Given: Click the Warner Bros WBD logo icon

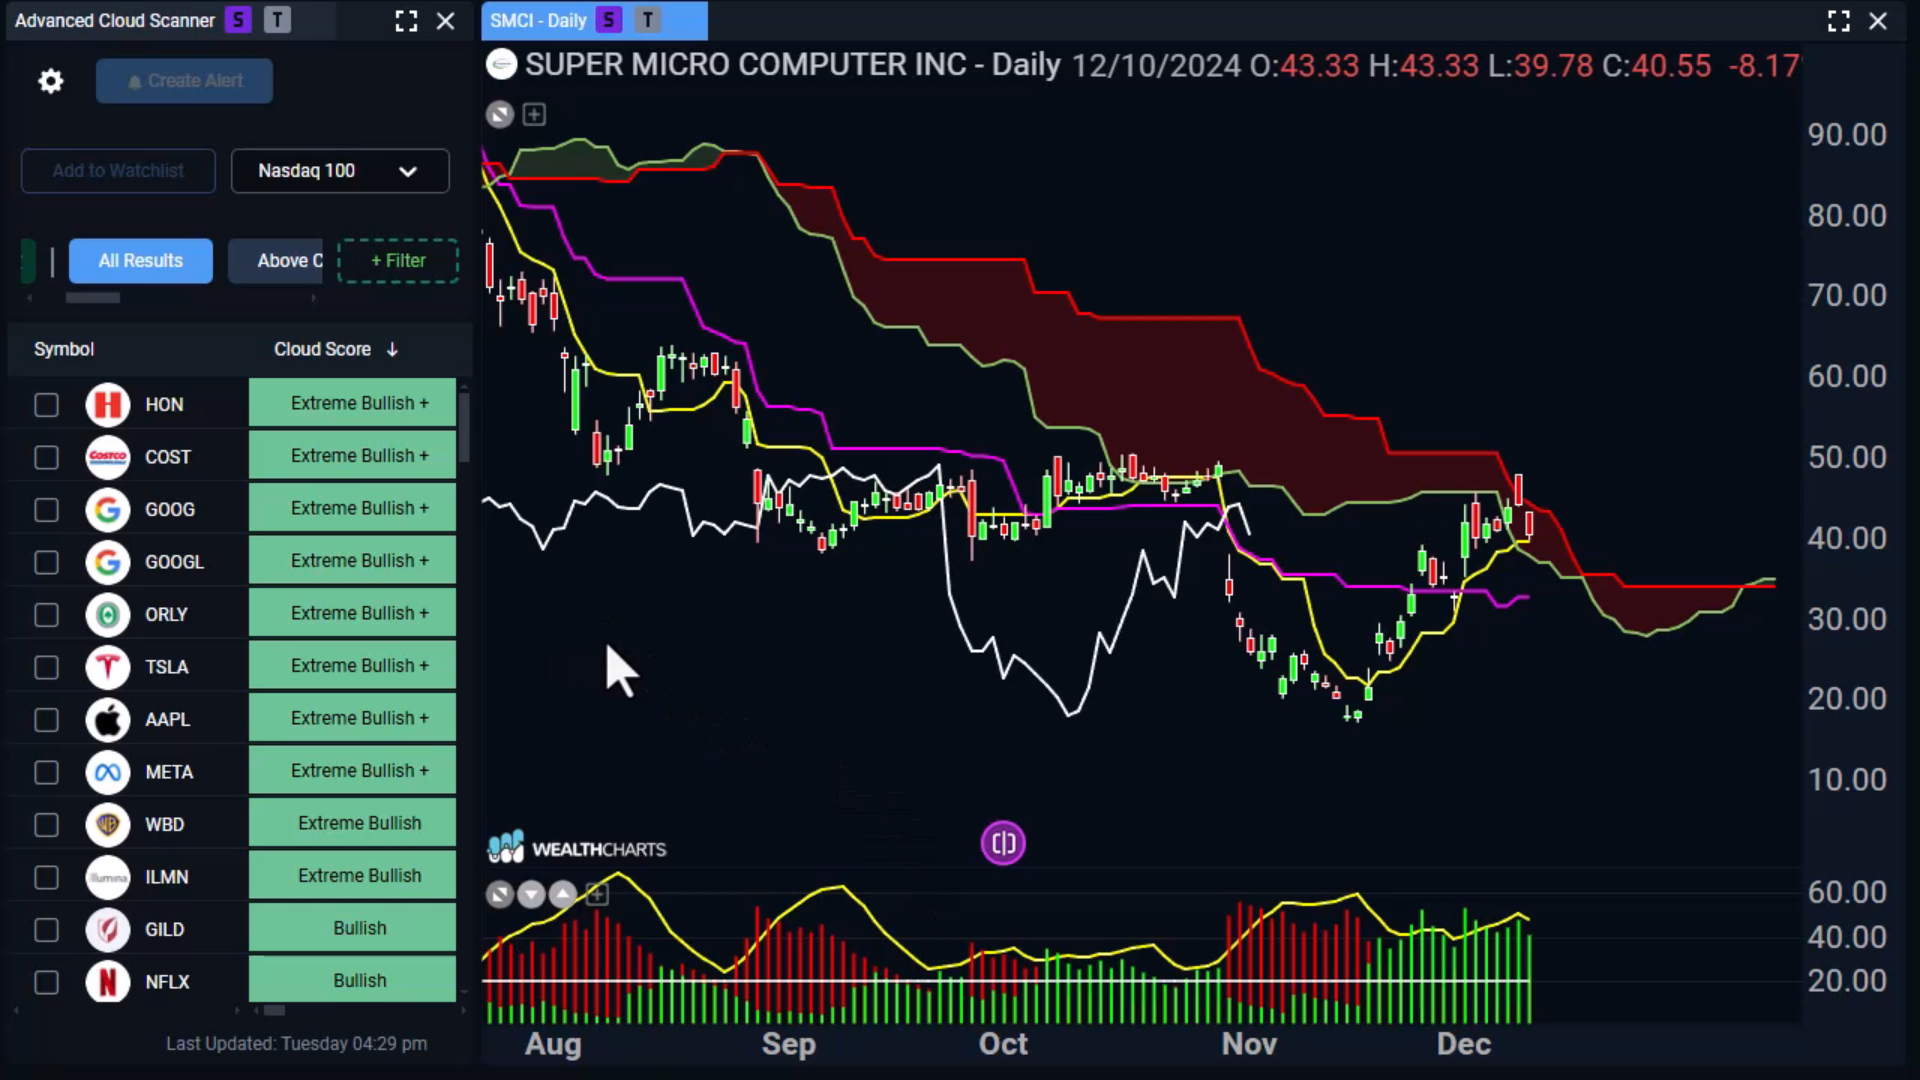Looking at the screenshot, I should (x=108, y=825).
